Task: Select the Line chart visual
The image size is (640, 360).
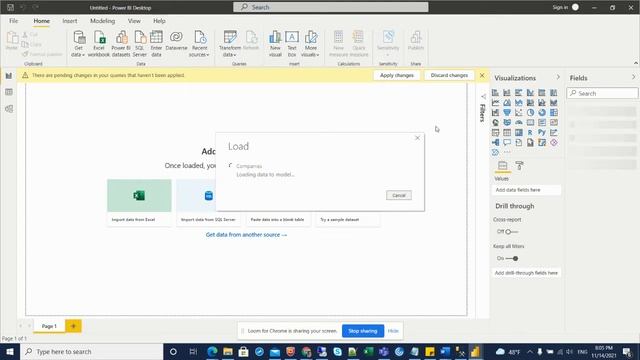Action: (x=495, y=102)
